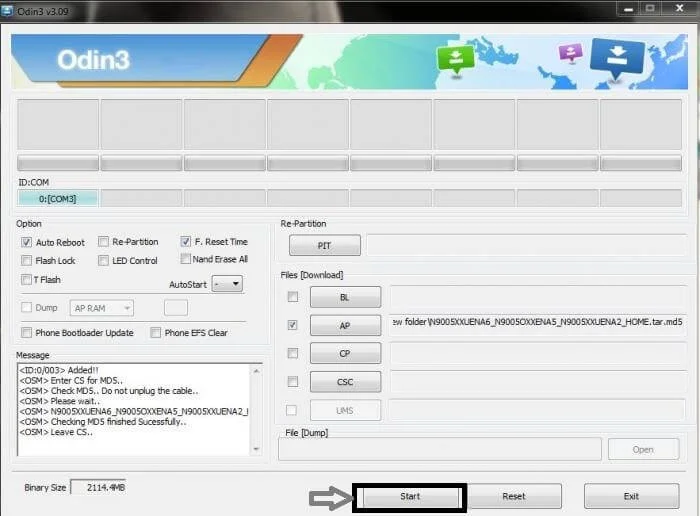The height and width of the screenshot is (516, 700).
Task: Click the Reset button
Action: [x=514, y=496]
